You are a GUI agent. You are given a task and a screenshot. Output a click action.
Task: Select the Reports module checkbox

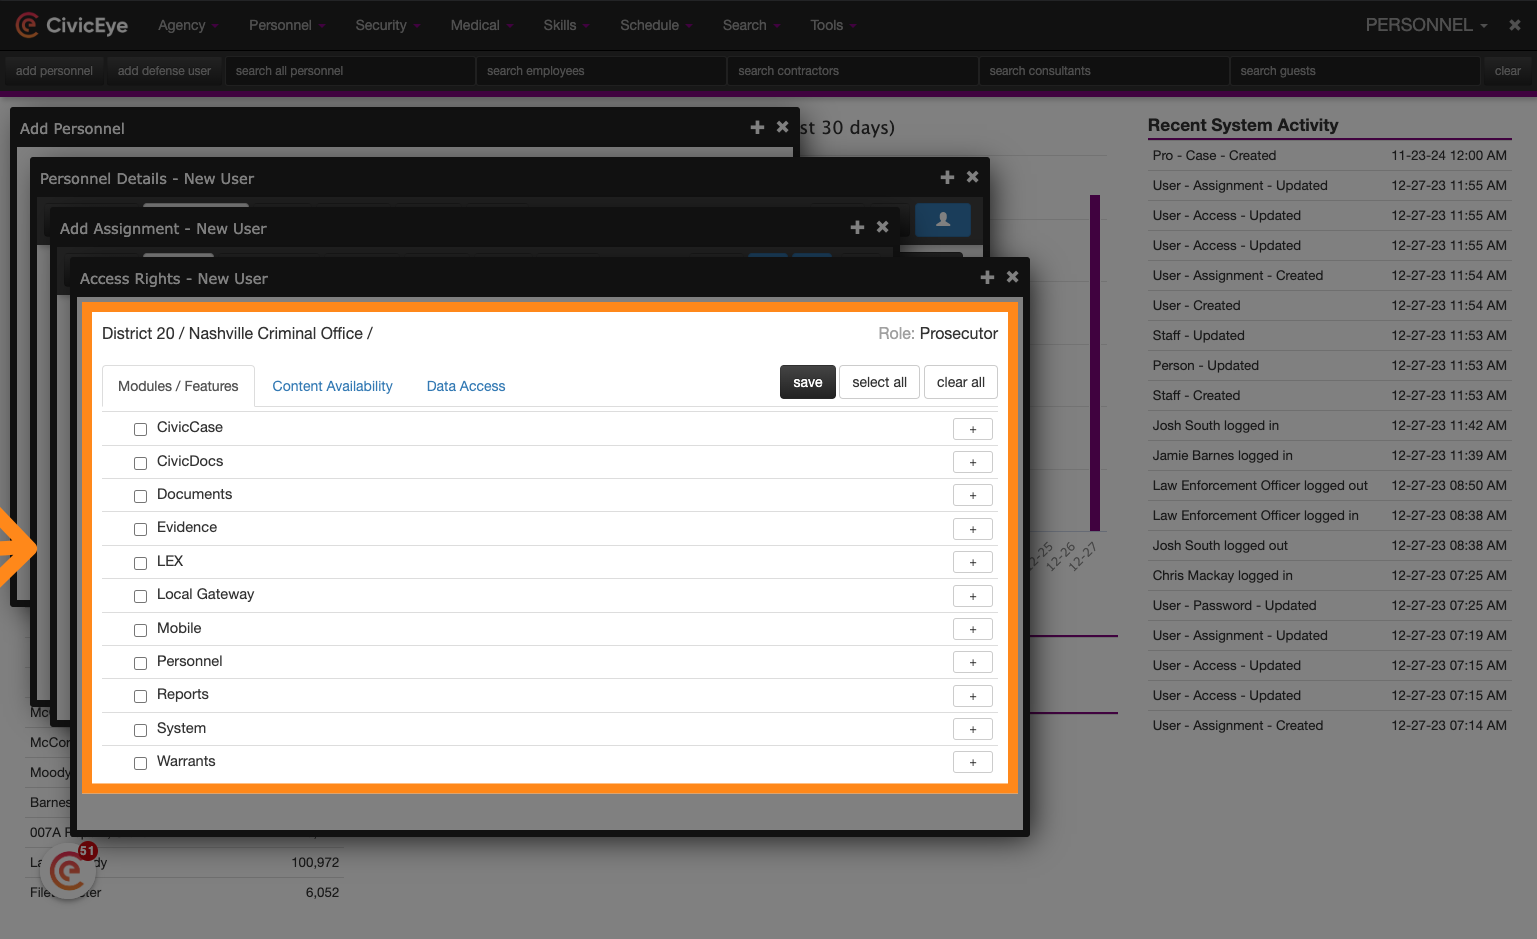pos(140,696)
